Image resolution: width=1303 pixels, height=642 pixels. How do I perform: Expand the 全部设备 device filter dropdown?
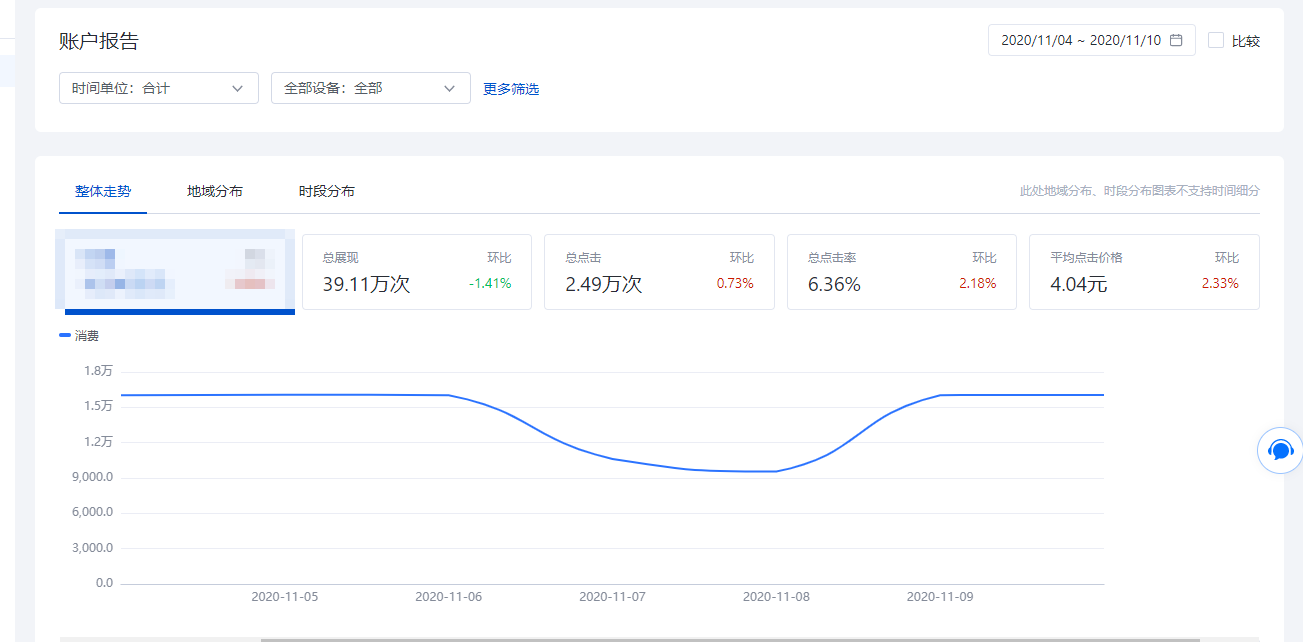(x=370, y=88)
